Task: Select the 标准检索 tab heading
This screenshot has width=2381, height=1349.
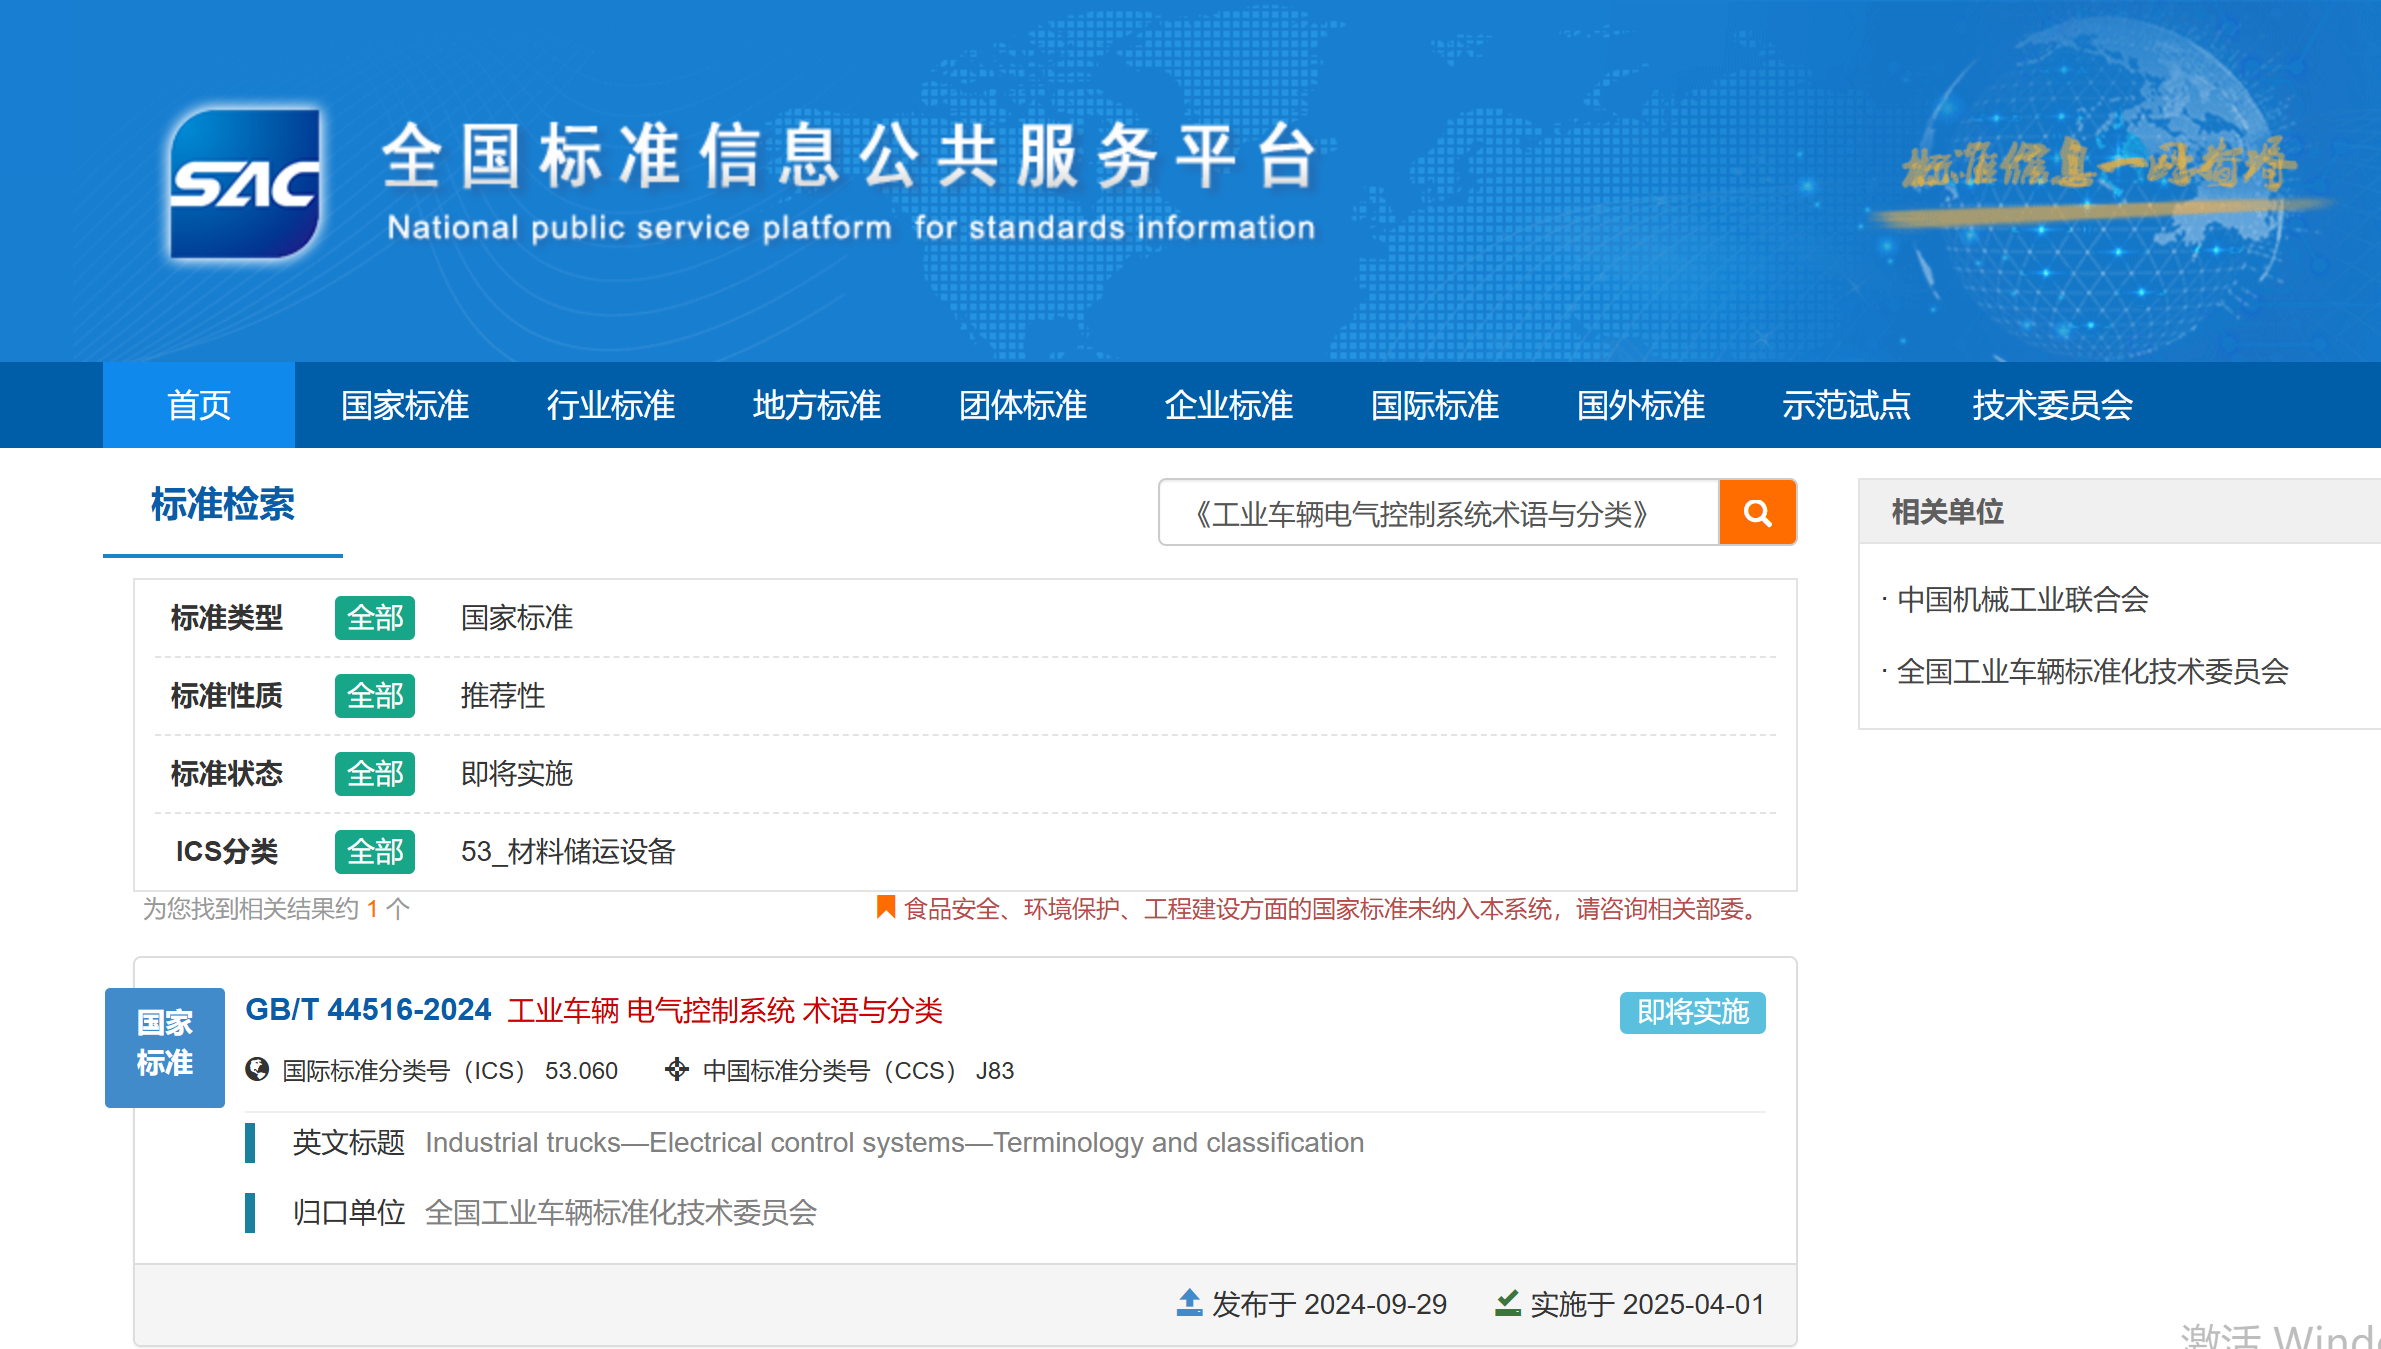Action: [222, 505]
